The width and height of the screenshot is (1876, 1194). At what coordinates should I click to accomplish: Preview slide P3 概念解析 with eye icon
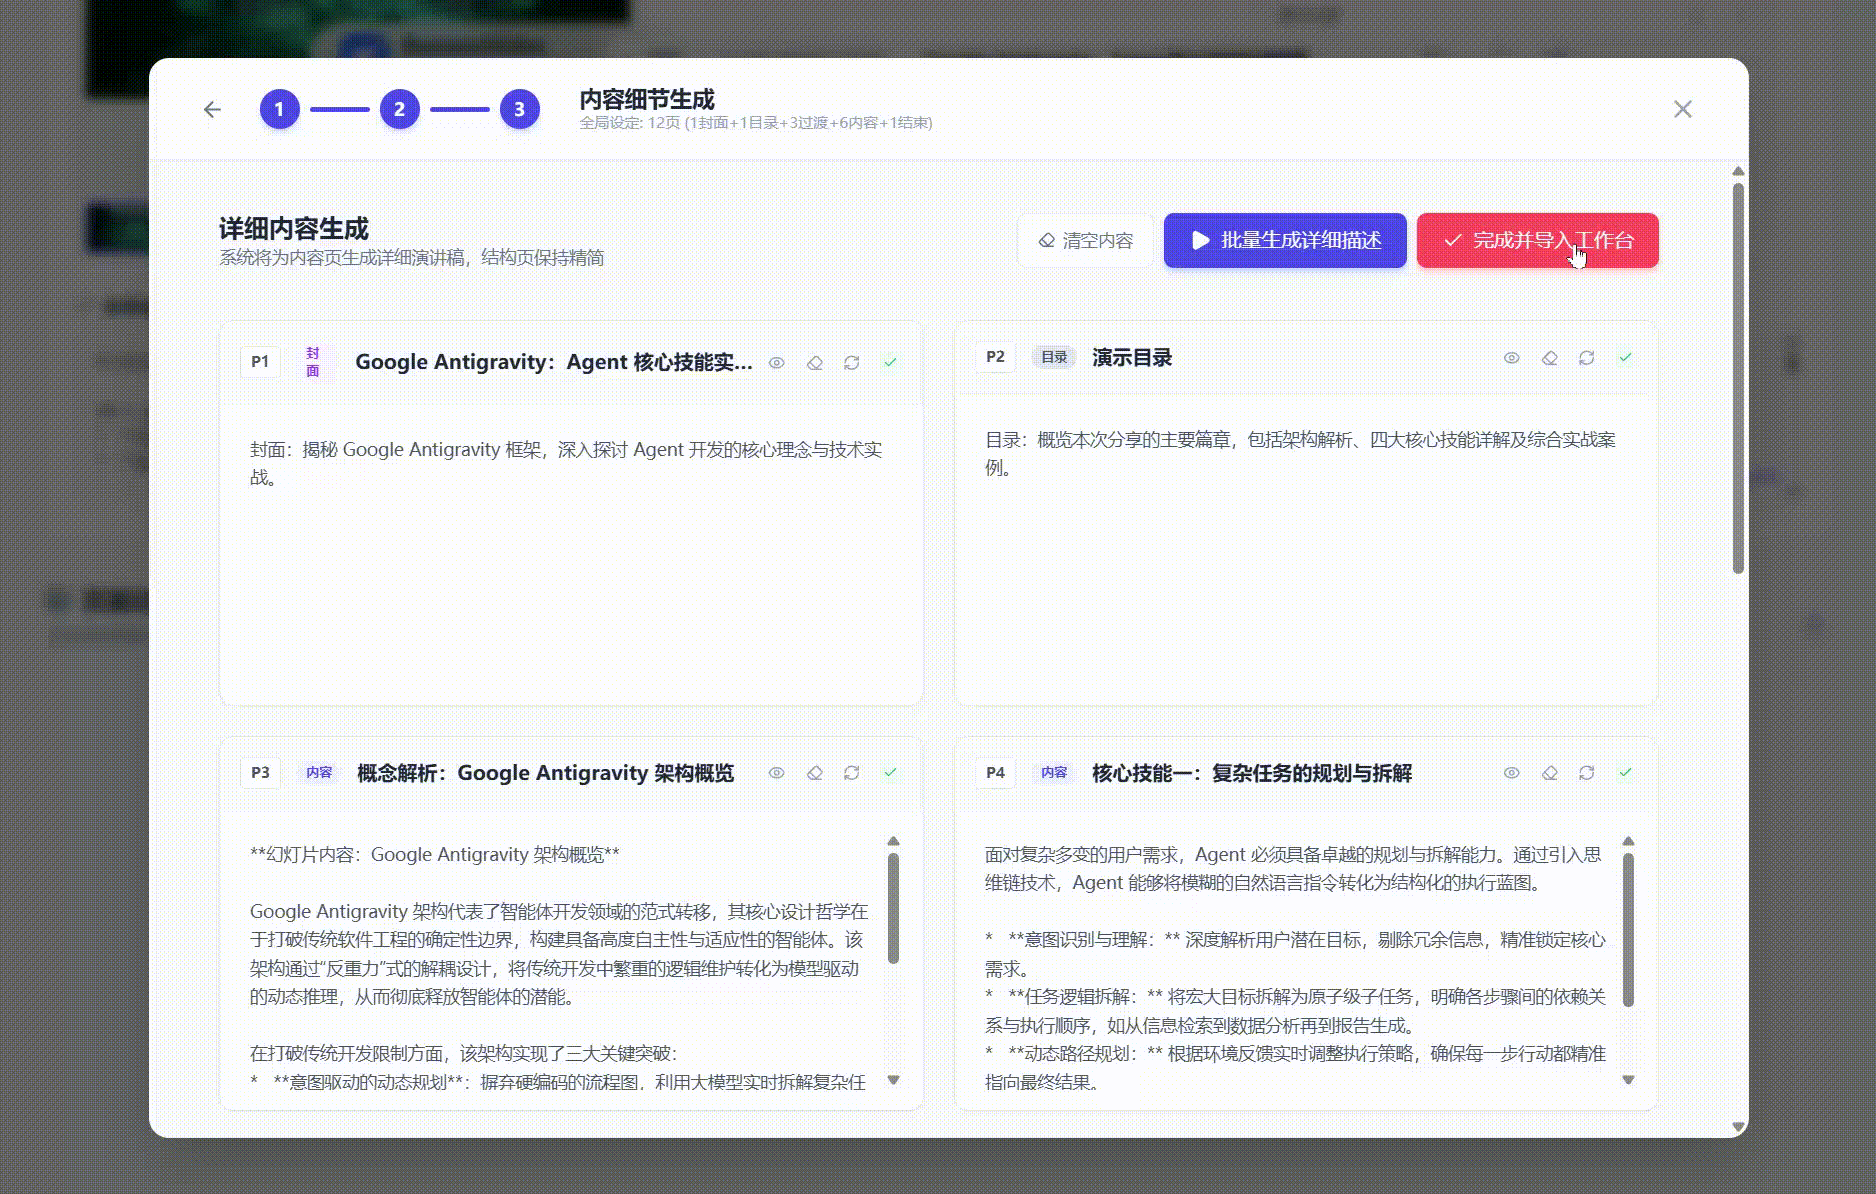(777, 773)
